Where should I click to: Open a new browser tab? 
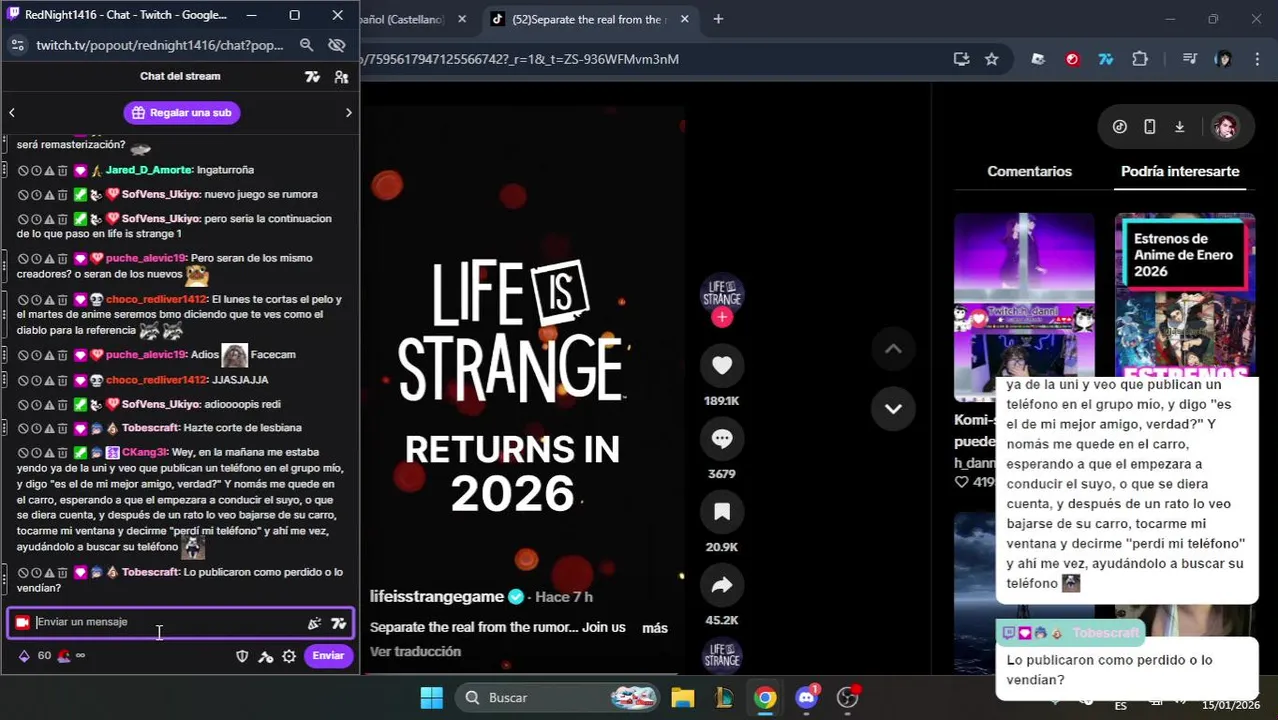[718, 19]
